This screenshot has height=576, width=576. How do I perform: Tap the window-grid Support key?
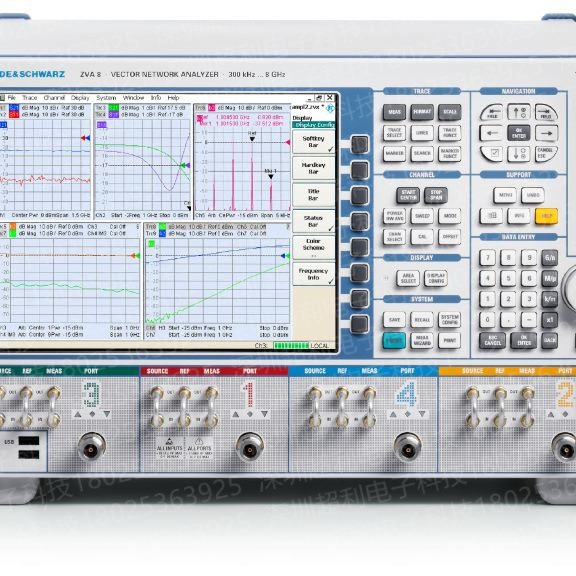[491, 216]
